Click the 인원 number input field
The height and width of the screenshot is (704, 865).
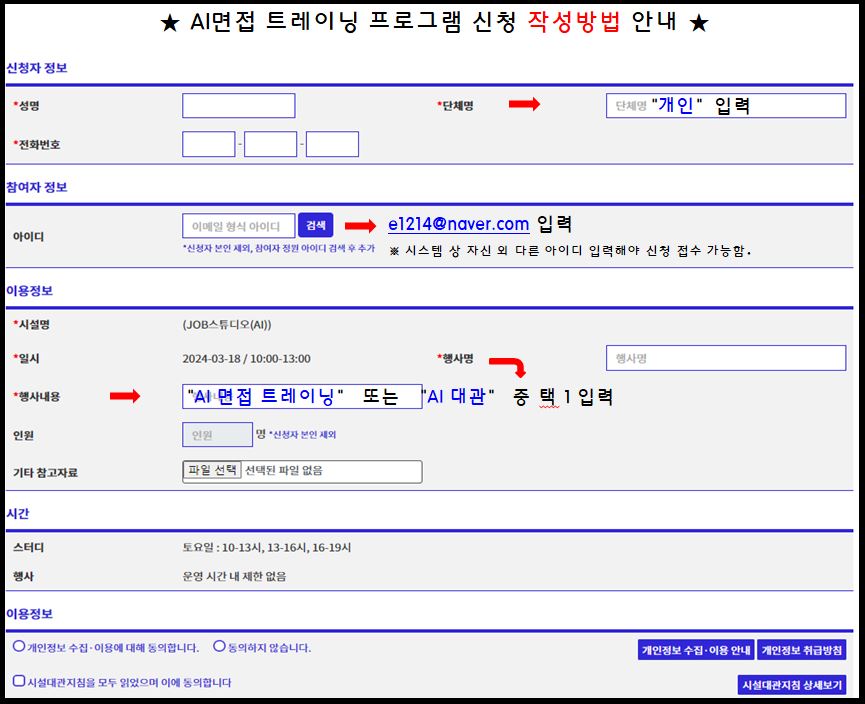(x=217, y=434)
